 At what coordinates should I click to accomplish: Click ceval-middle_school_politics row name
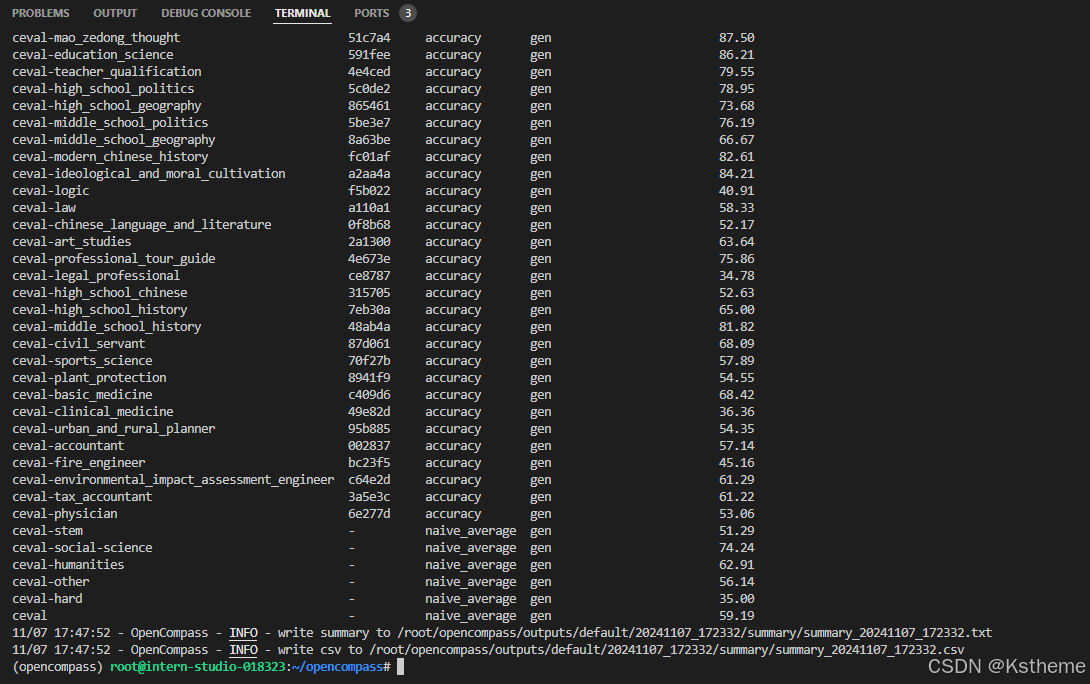110,122
